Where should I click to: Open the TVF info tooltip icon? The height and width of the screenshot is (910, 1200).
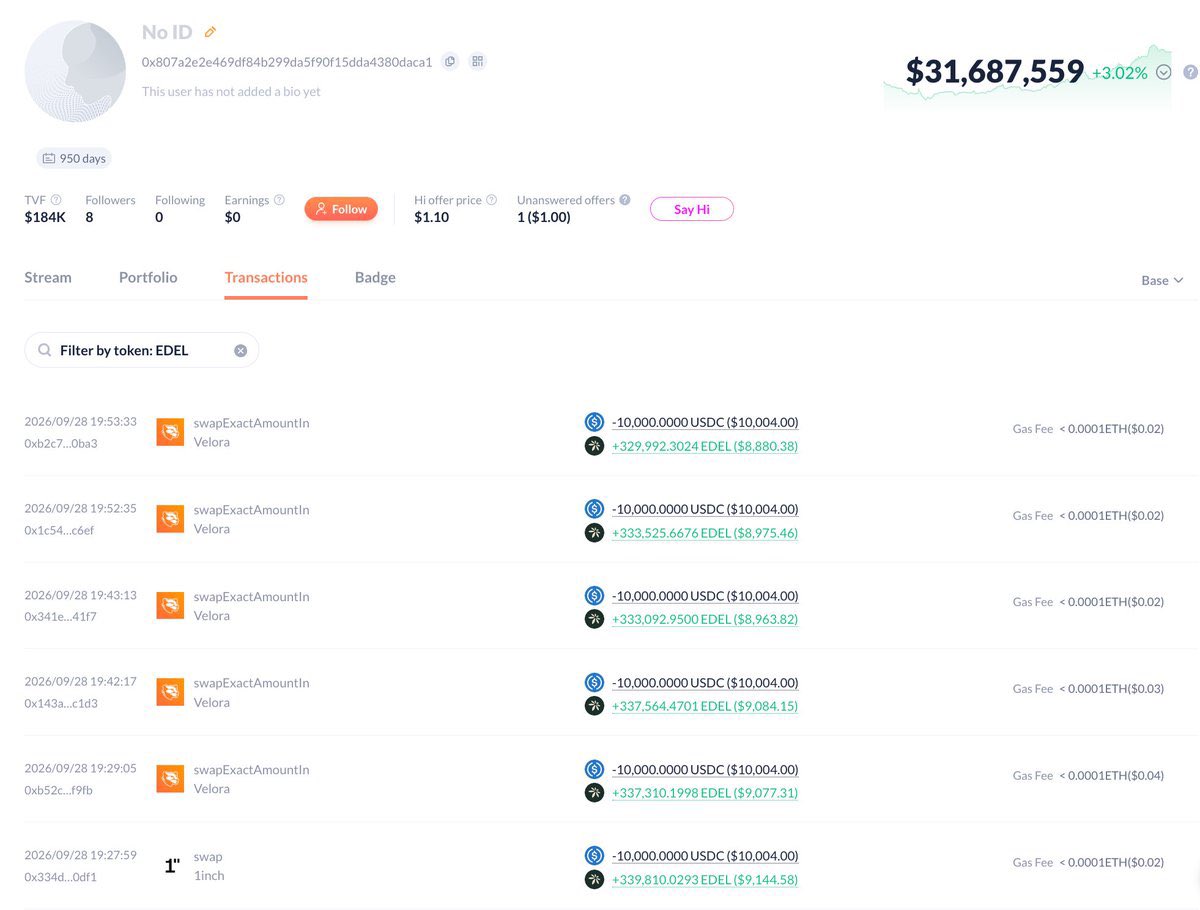coord(56,200)
